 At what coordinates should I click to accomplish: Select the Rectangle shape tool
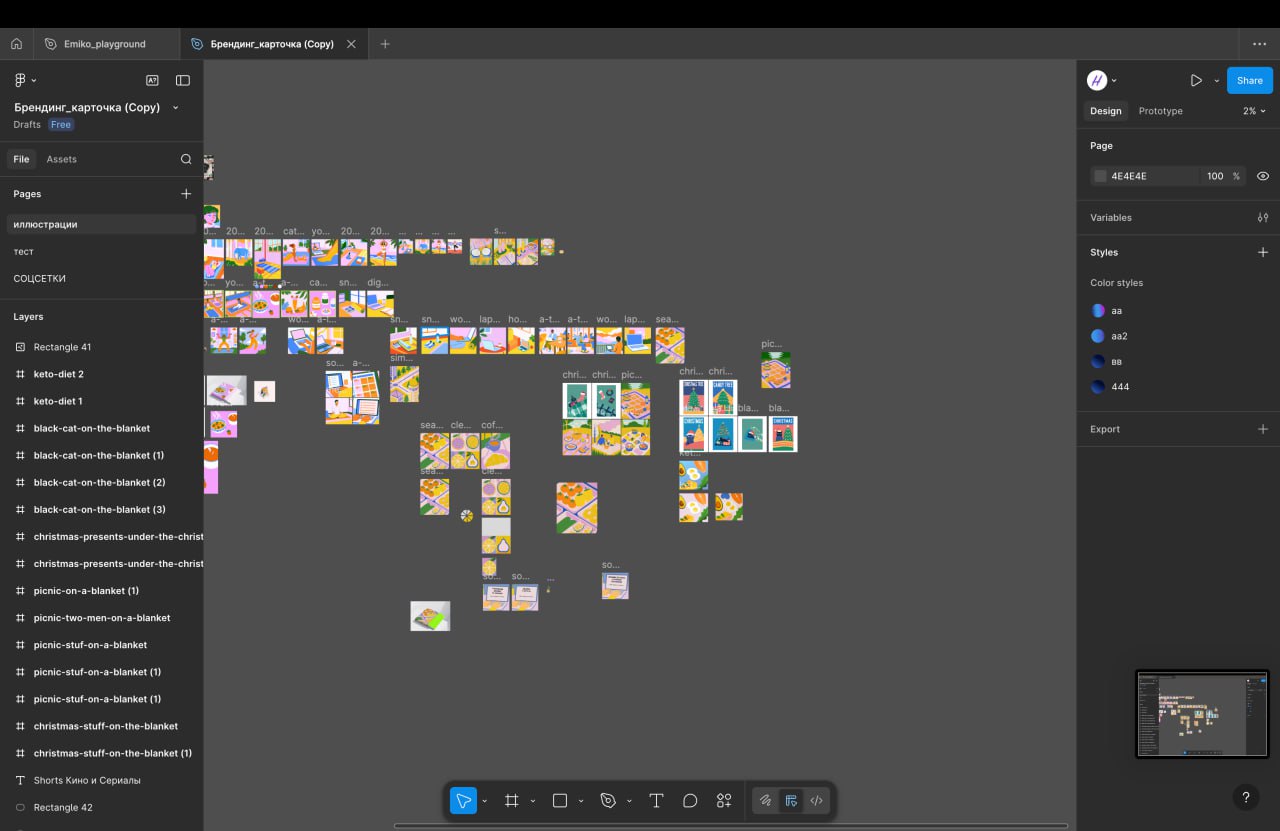(560, 800)
